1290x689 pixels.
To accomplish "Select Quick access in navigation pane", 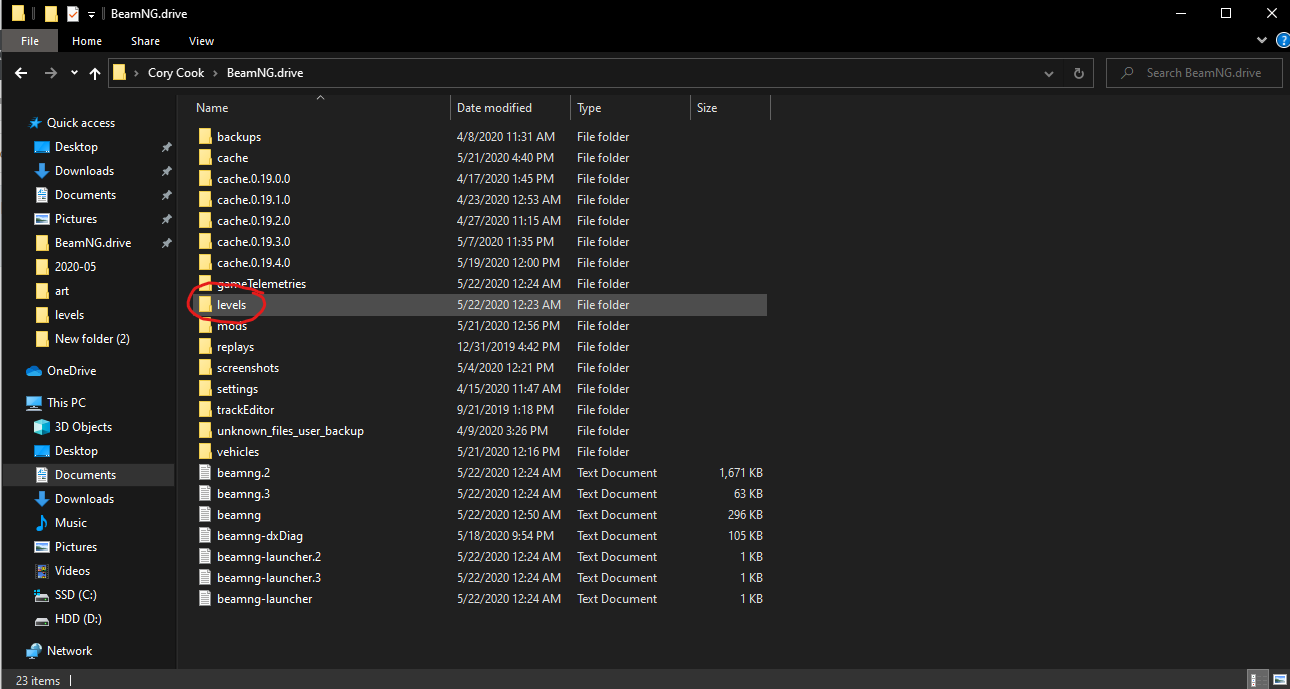I will click(x=81, y=122).
